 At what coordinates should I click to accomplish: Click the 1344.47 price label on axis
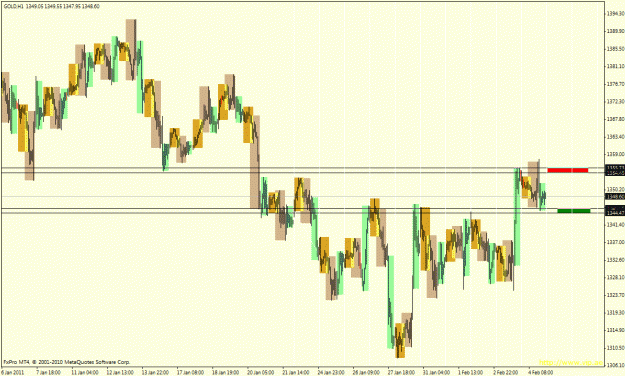[615, 213]
